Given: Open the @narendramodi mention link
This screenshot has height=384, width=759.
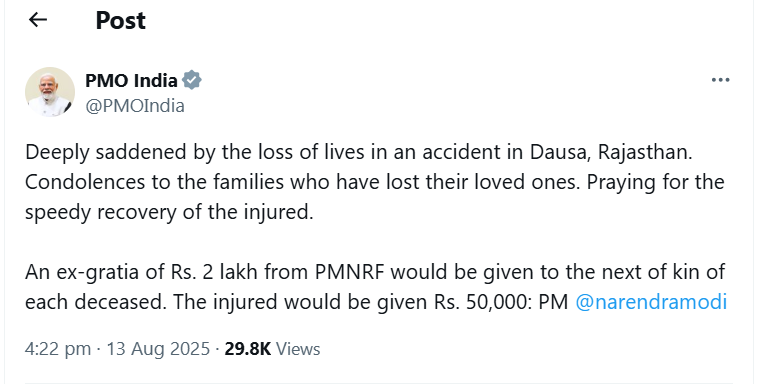Looking at the screenshot, I should coord(651,302).
